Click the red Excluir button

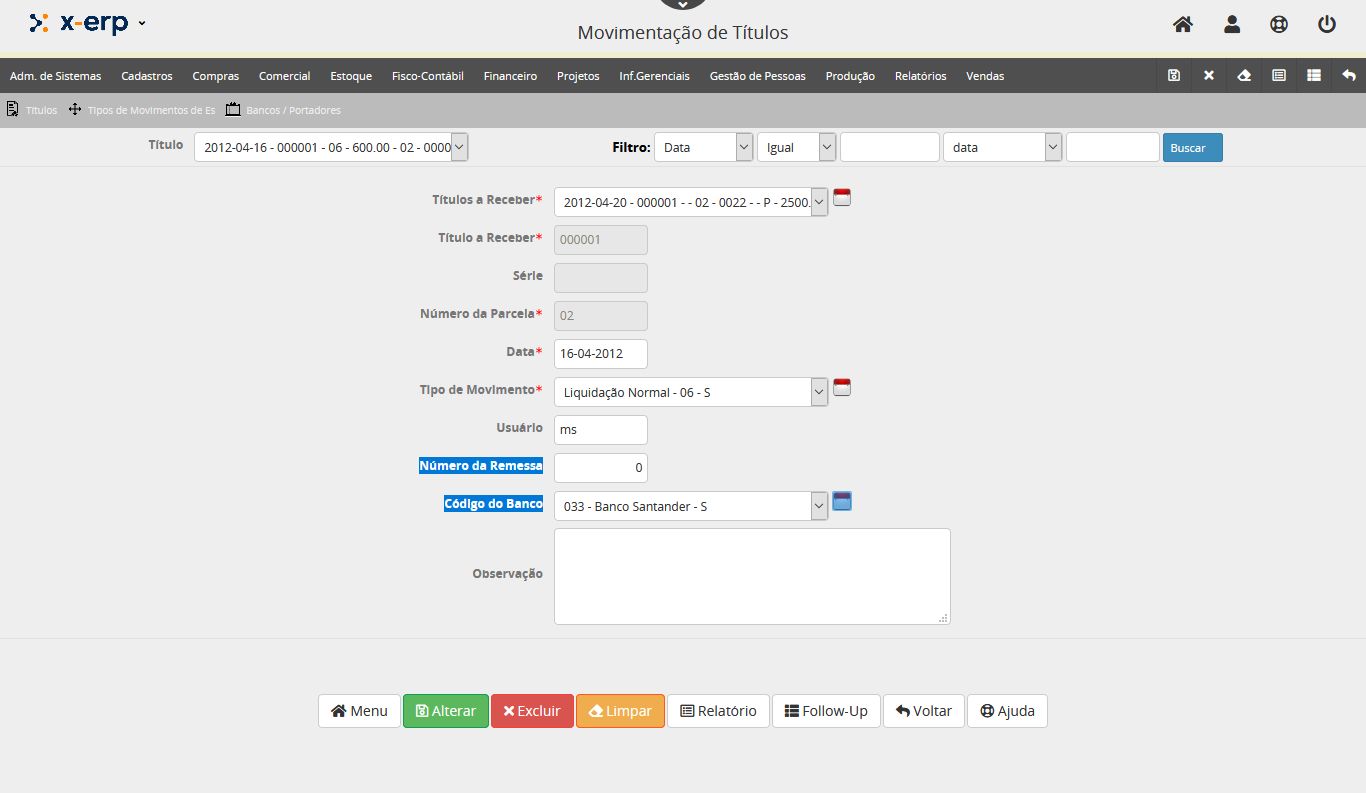pyautogui.click(x=532, y=711)
